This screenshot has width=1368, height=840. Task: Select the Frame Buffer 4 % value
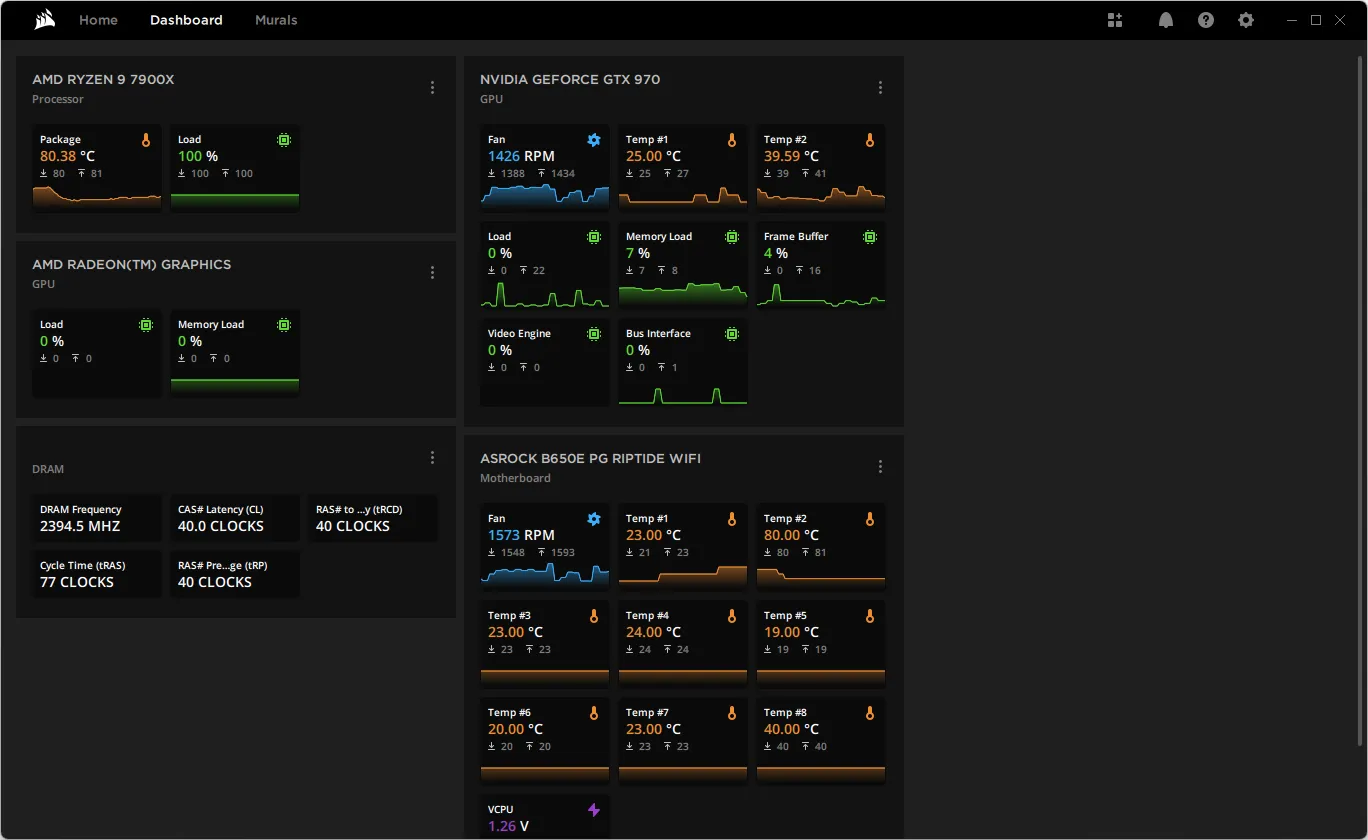[x=776, y=253]
